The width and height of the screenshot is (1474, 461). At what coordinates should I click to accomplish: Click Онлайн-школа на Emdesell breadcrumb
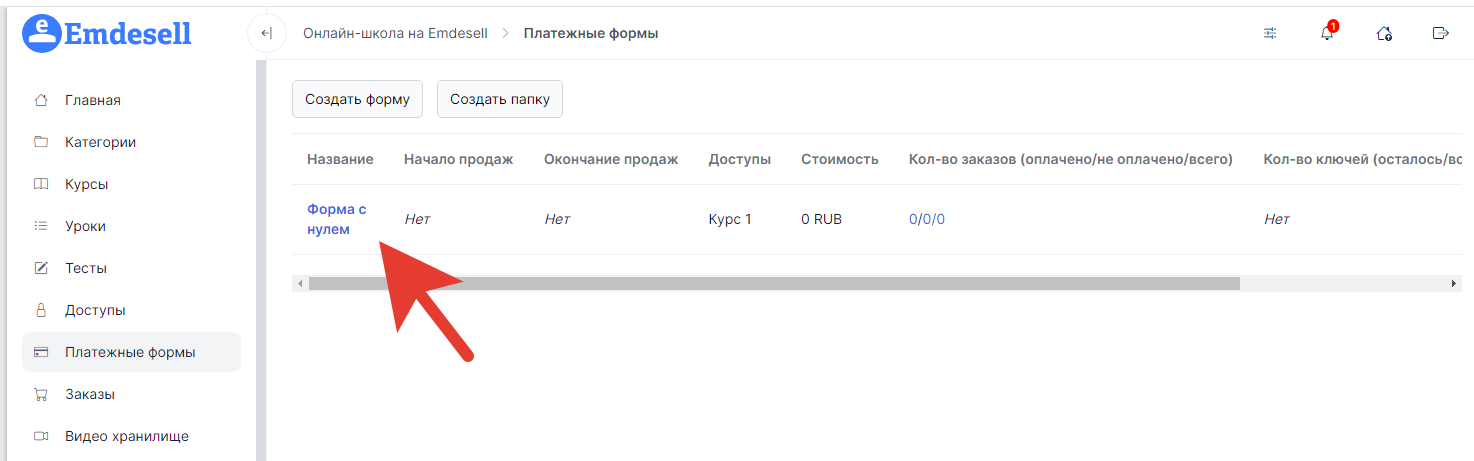[395, 33]
